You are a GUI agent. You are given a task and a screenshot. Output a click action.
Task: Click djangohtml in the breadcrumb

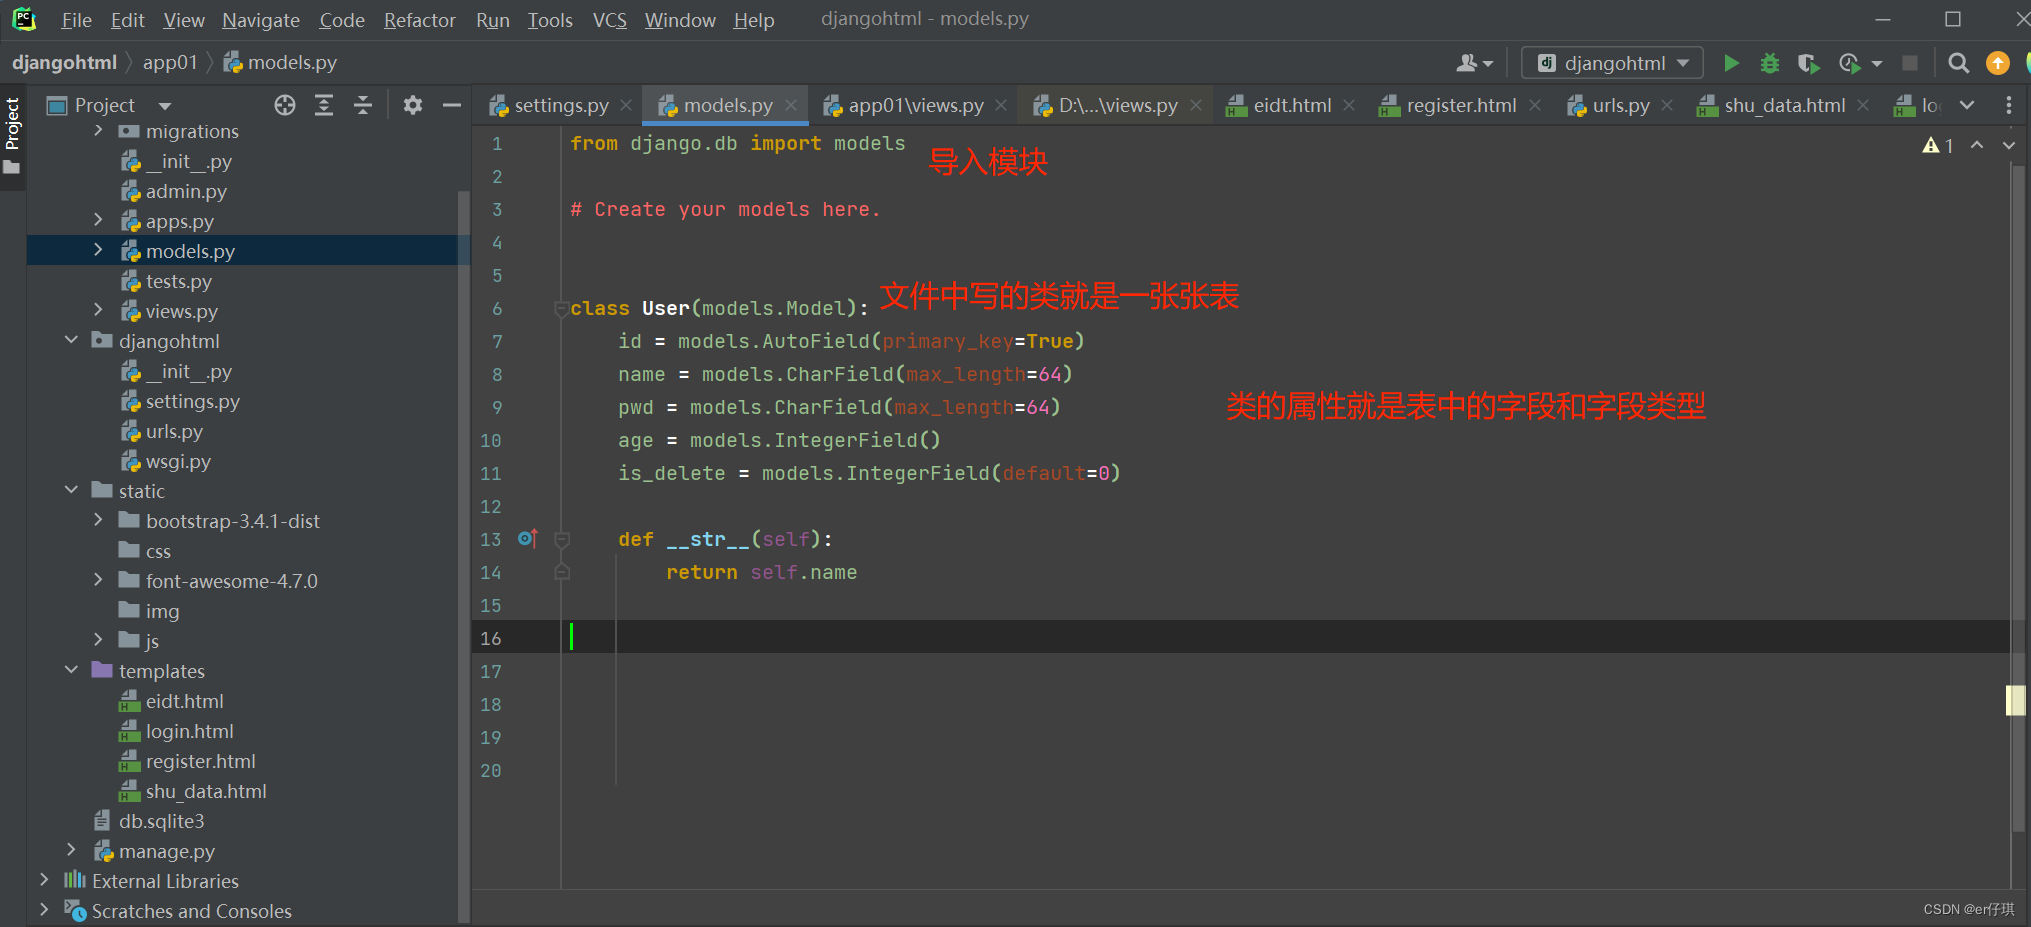64,63
